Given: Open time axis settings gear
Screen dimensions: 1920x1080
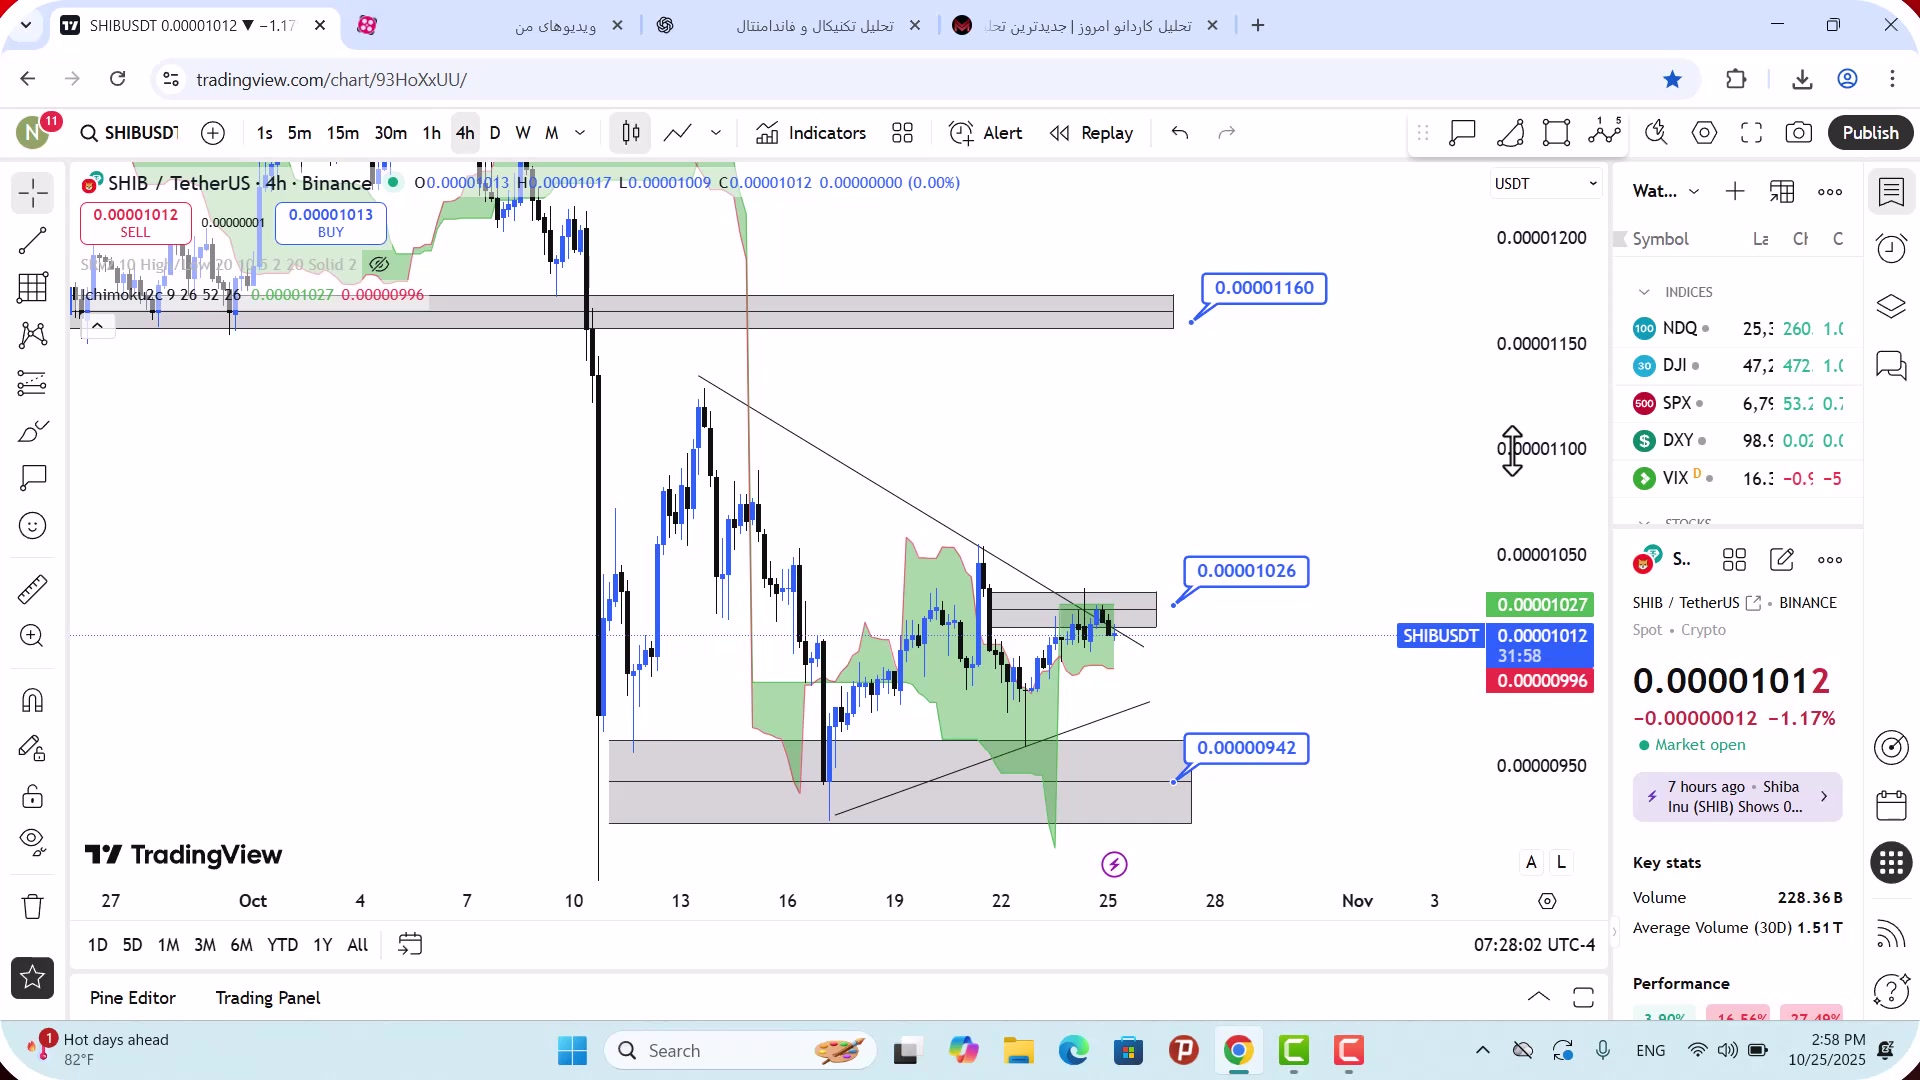Looking at the screenshot, I should (x=1548, y=901).
